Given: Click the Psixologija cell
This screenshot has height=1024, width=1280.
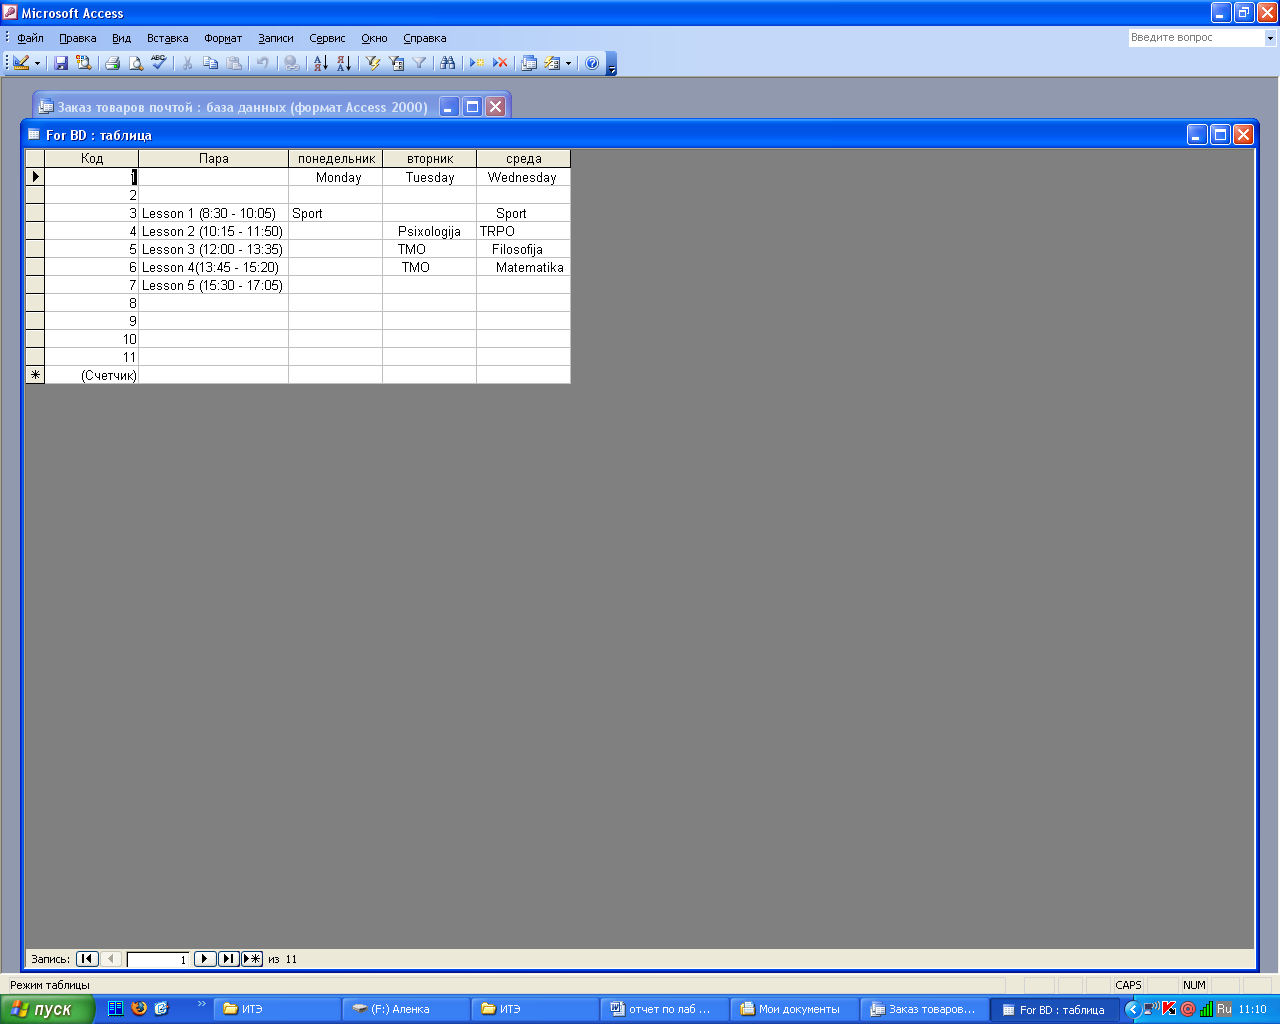Looking at the screenshot, I should 430,231.
